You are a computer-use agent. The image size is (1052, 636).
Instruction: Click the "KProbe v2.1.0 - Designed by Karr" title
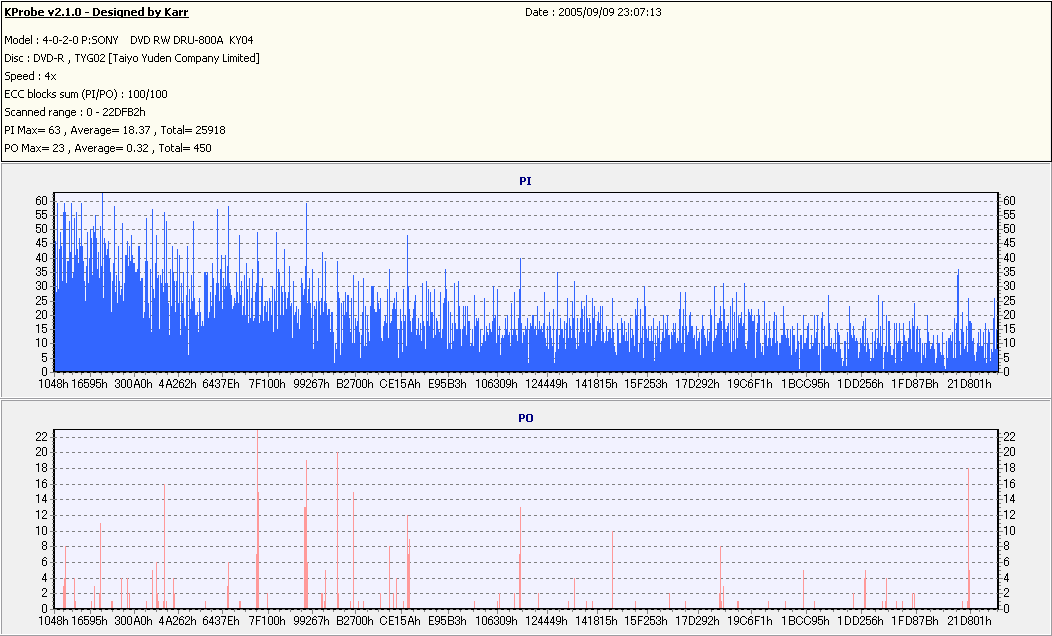[x=96, y=12]
